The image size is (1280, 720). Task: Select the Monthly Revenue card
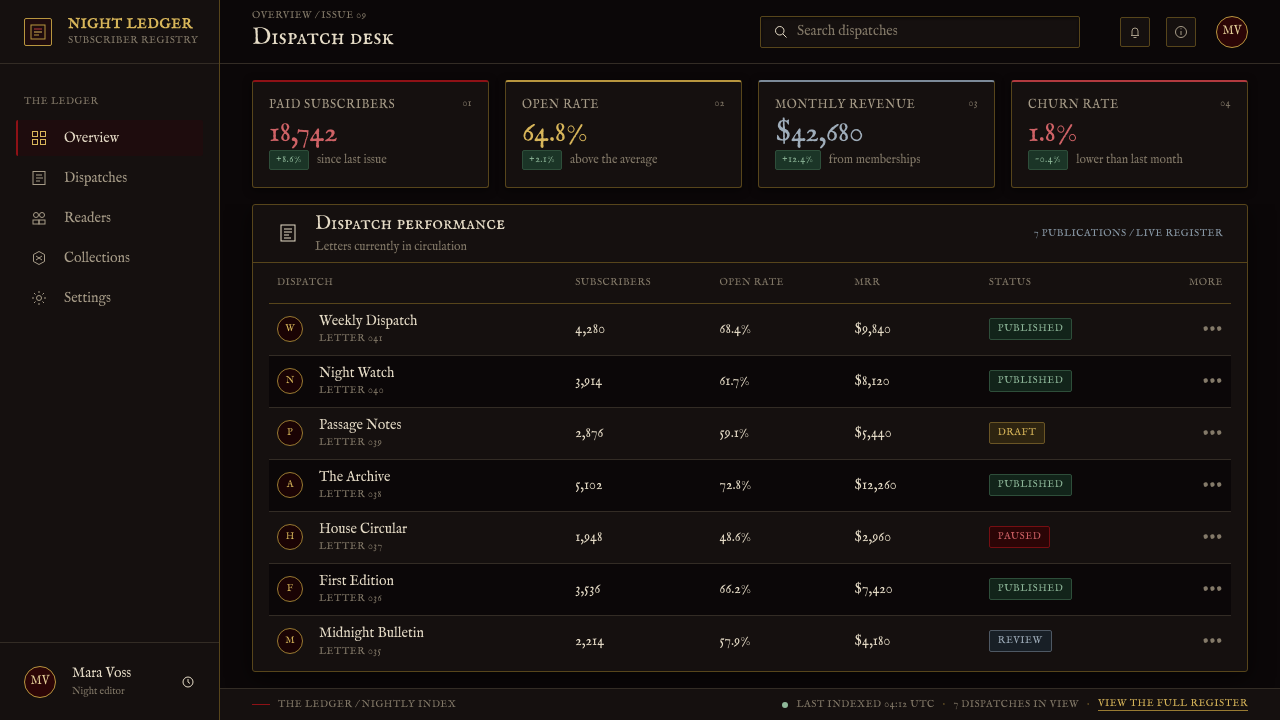click(876, 134)
